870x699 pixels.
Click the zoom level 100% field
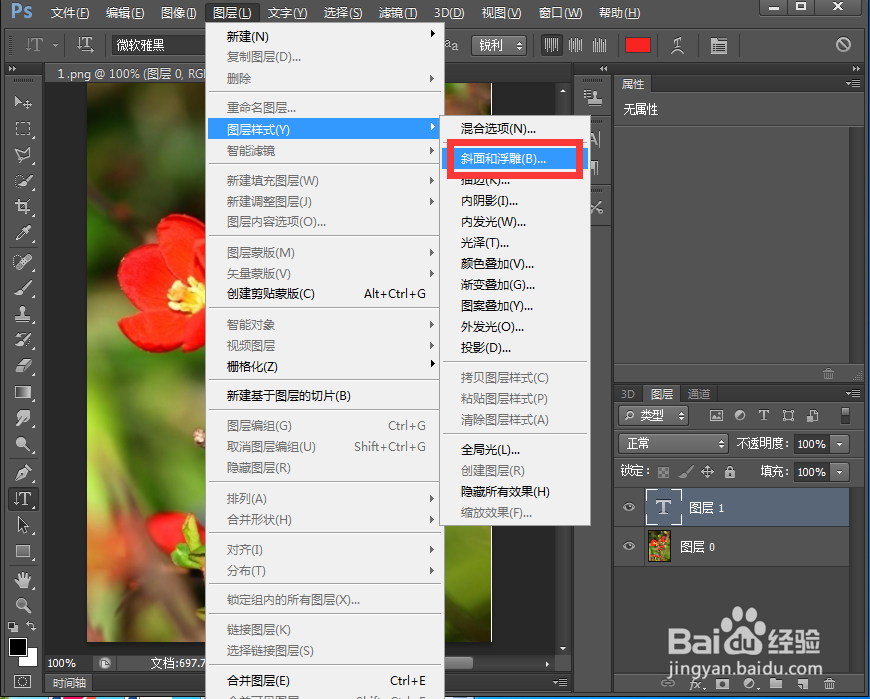(67, 663)
